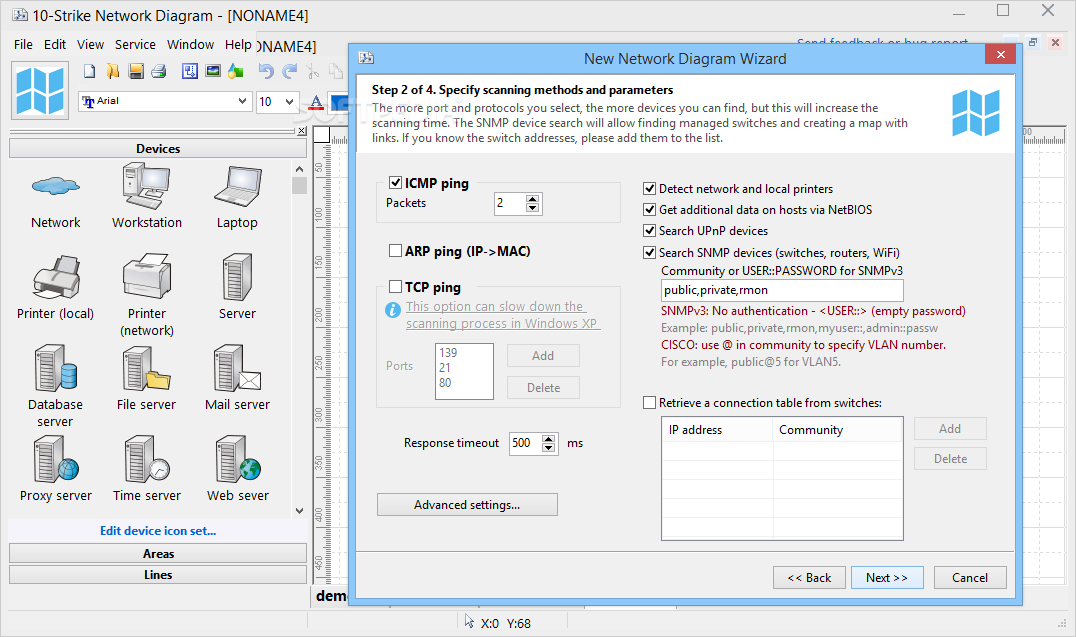Toggle Detect network and local printers
Viewport: 1076px width, 637px height.
649,189
